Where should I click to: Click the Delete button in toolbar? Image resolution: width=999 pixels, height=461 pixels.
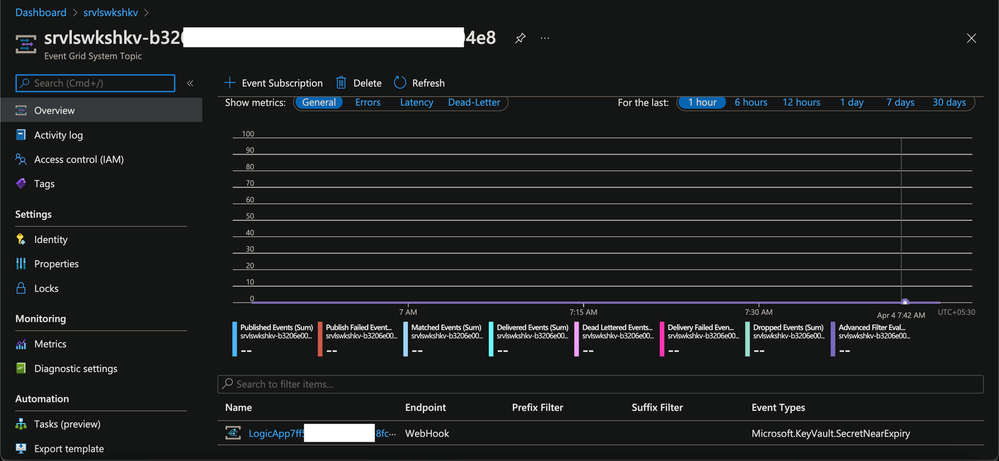click(359, 83)
